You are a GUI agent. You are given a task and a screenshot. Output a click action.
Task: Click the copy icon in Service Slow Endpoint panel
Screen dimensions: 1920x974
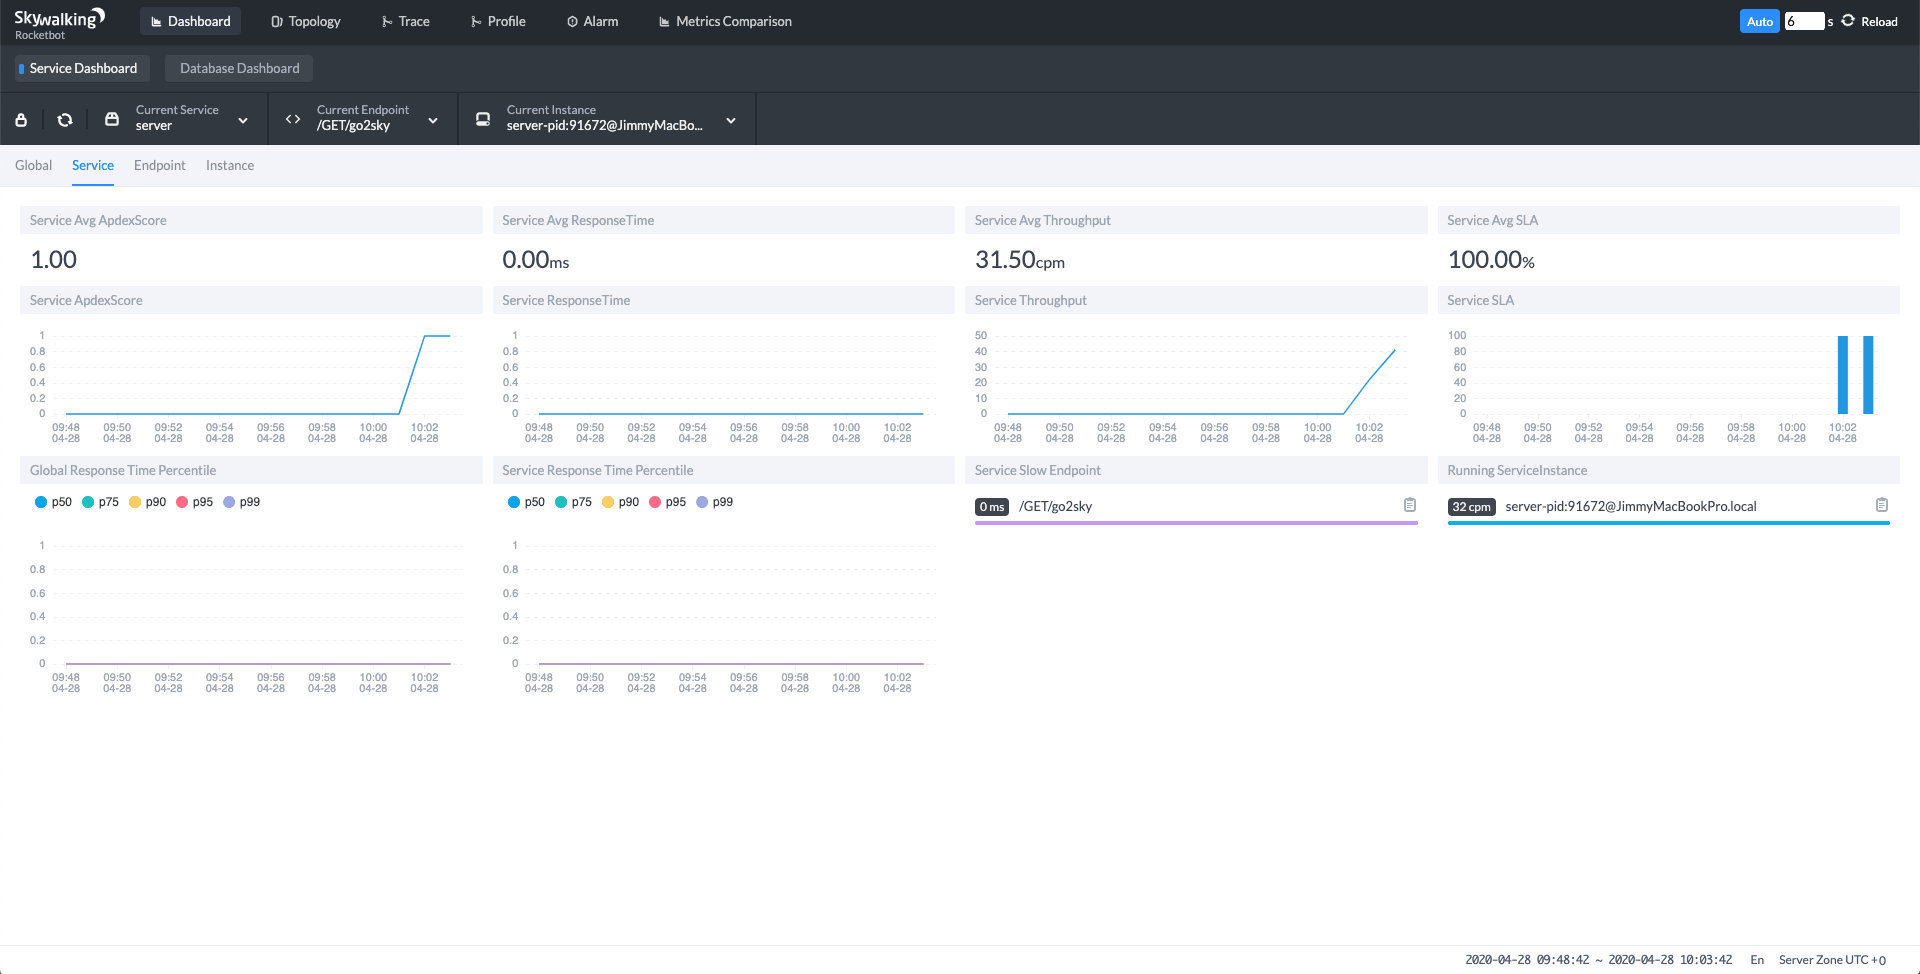pos(1411,506)
